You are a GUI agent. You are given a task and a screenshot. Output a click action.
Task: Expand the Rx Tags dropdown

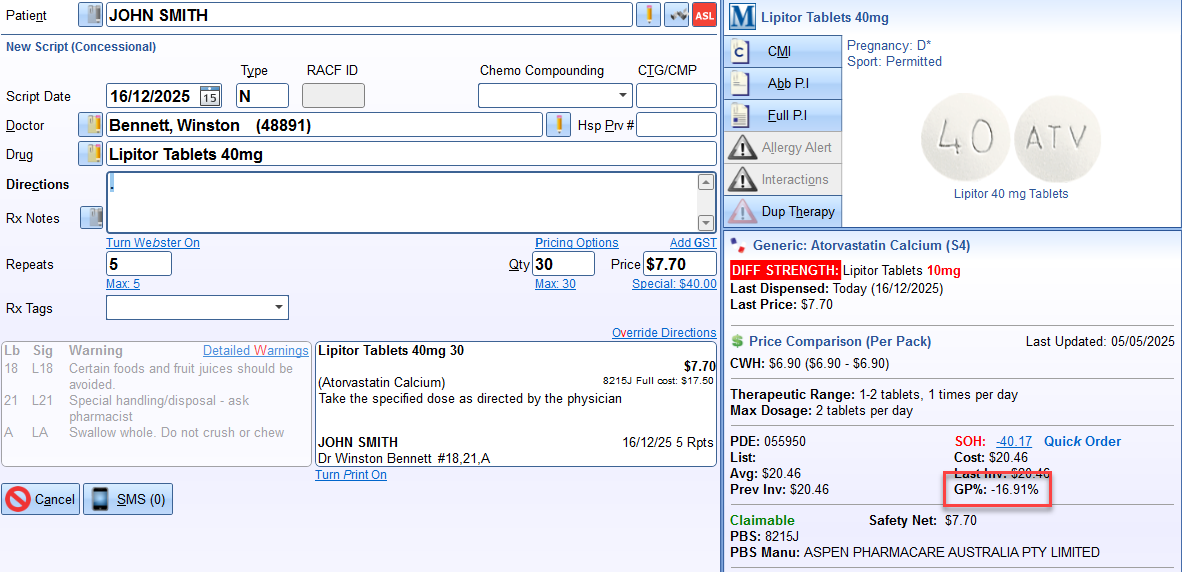278,308
